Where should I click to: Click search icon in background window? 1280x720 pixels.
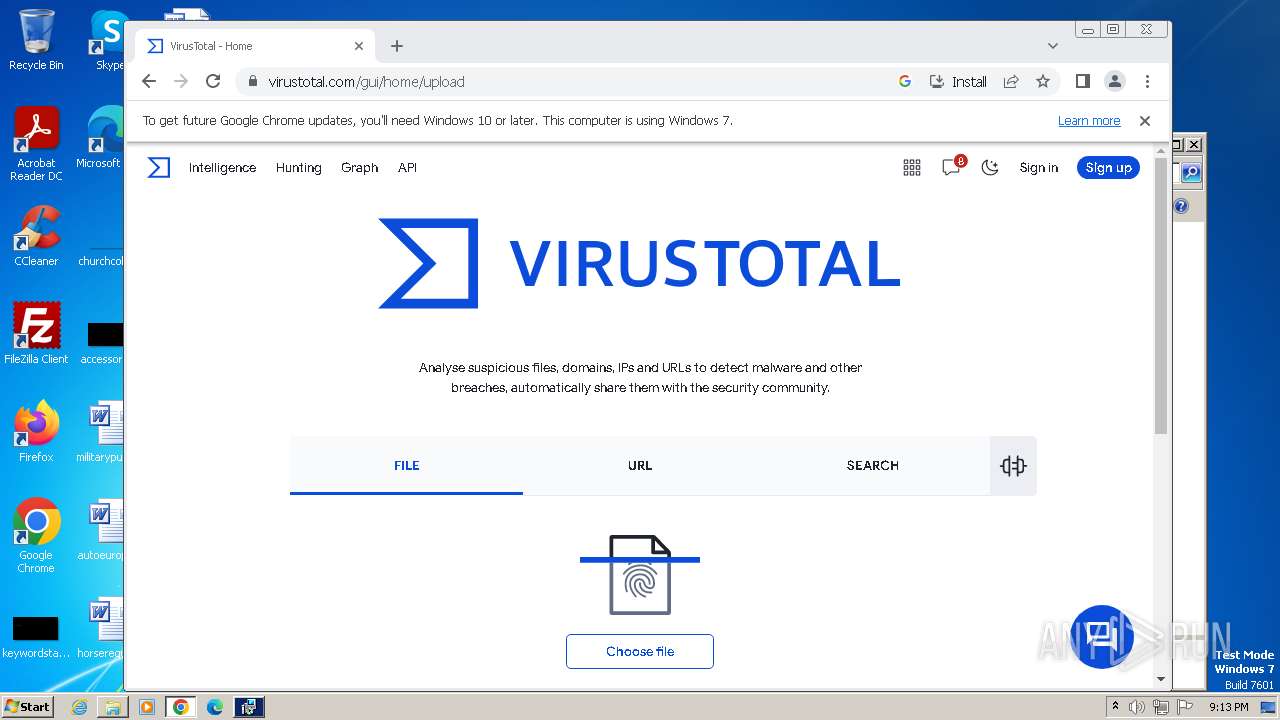pos(1191,173)
